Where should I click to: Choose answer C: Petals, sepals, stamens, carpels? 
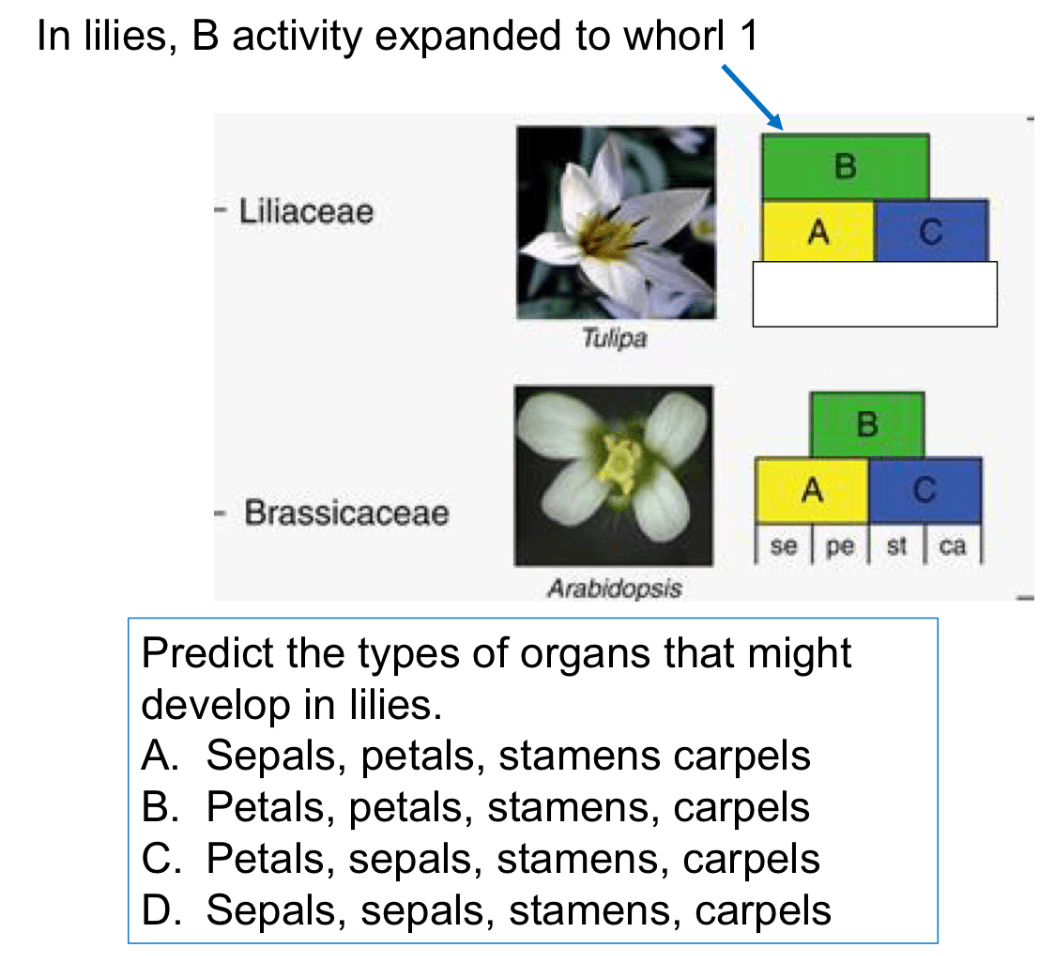coord(481,859)
